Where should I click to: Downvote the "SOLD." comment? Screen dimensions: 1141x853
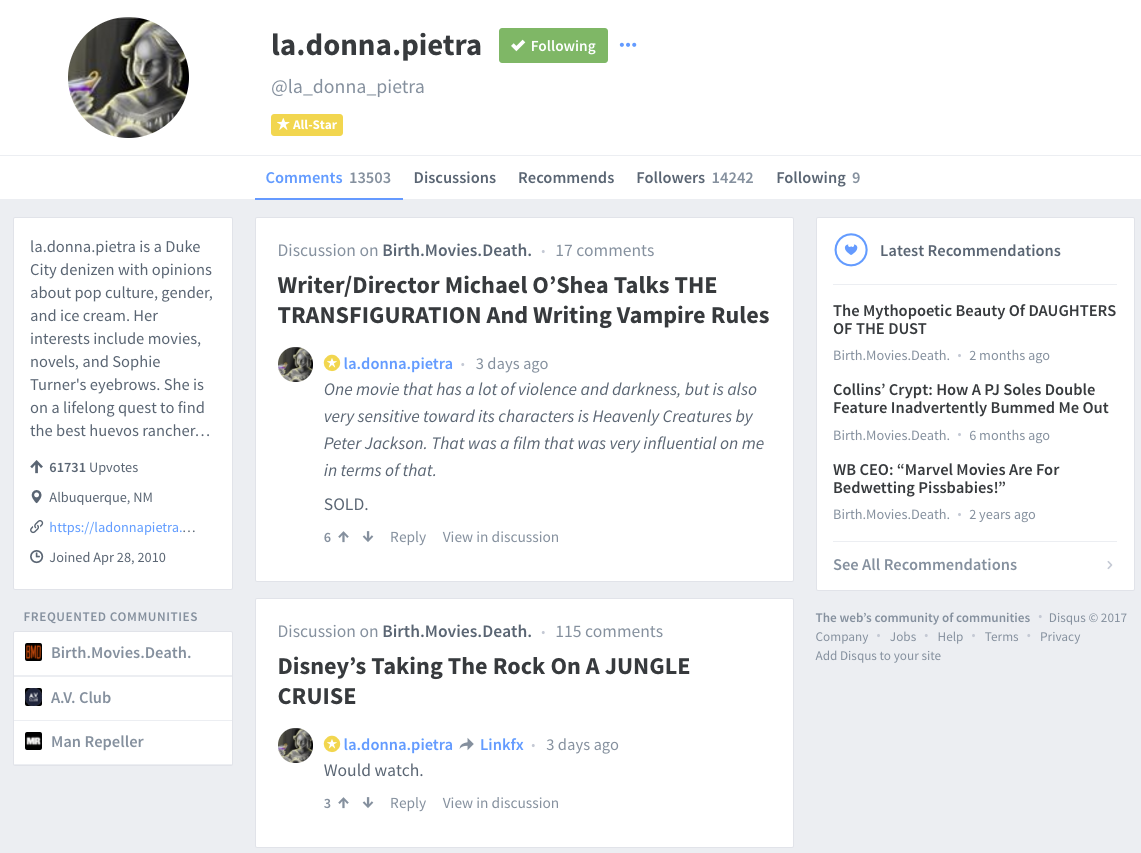point(368,537)
